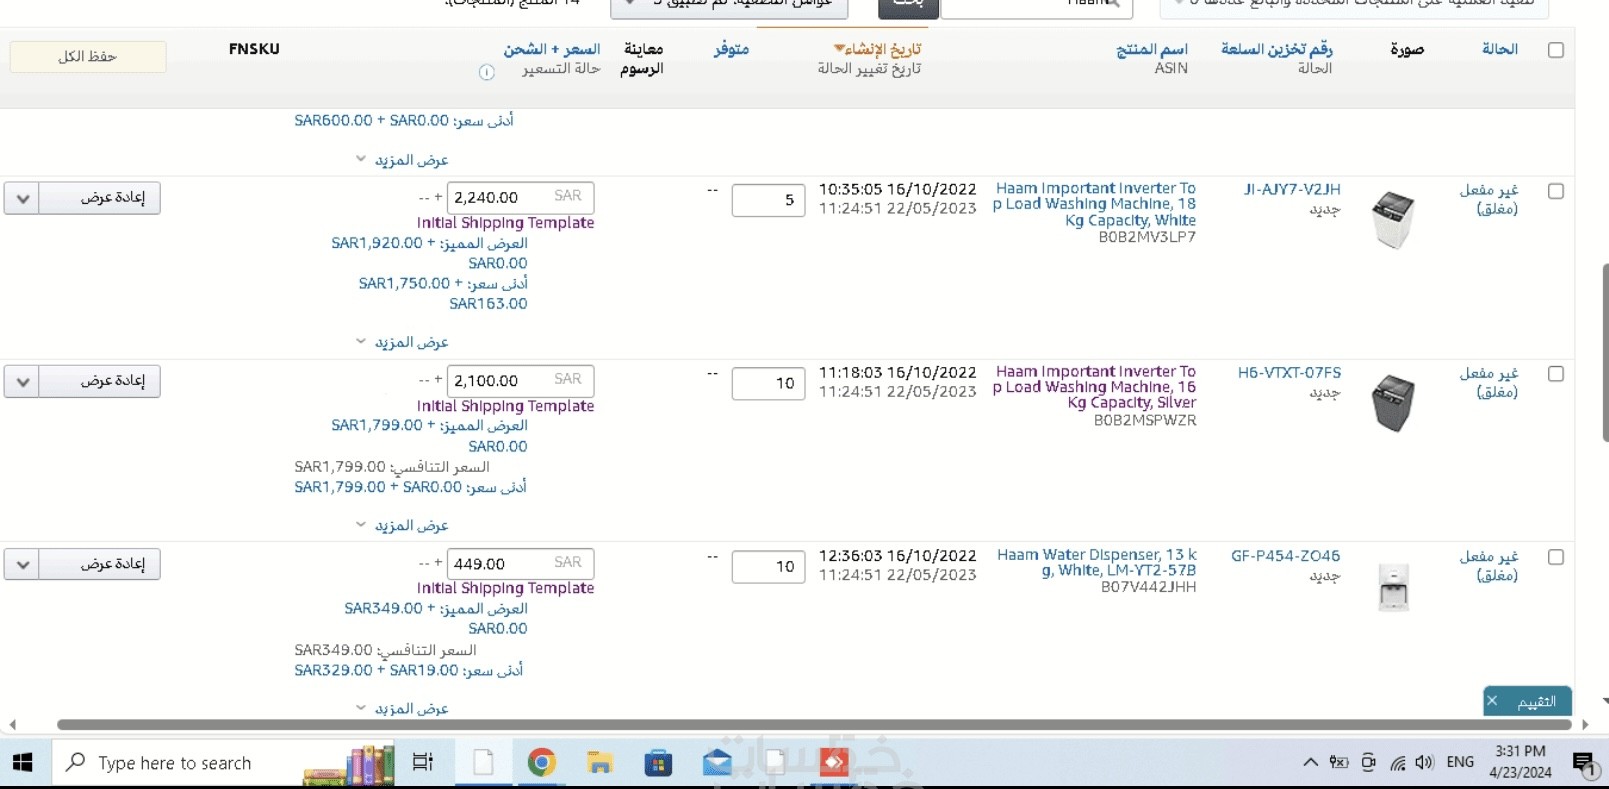Click the horizontal scrollbar's left arrow
1609x789 pixels.
[12, 725]
